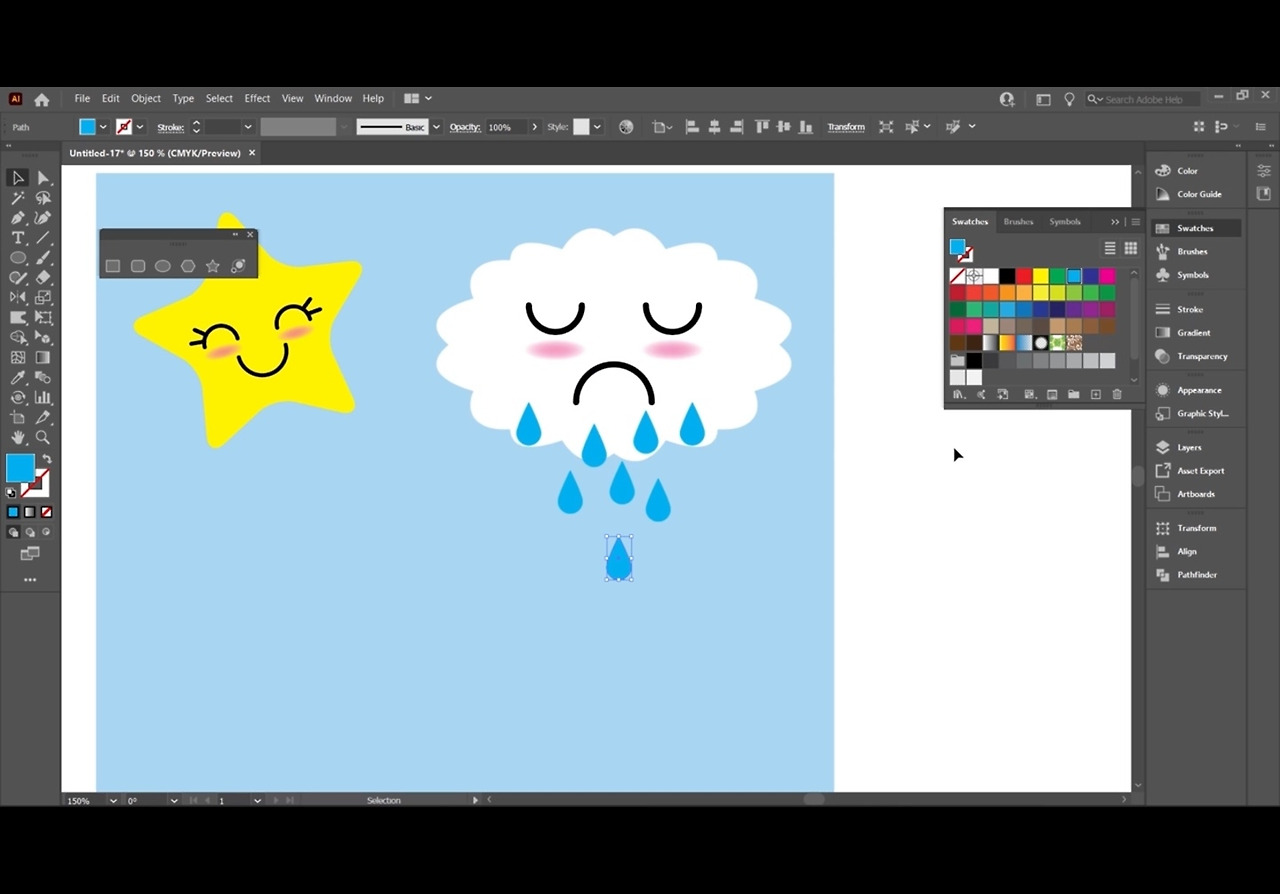Pick the Star shape in the floating tool panel
Viewport: 1280px width, 894px height.
tap(212, 266)
